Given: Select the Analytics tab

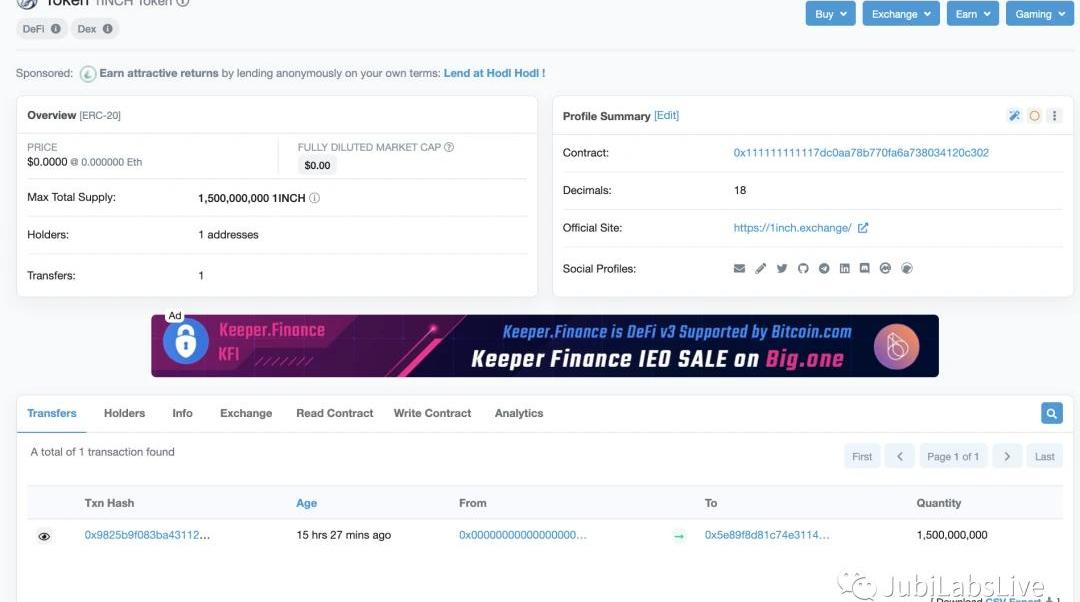Looking at the screenshot, I should click(x=519, y=413).
